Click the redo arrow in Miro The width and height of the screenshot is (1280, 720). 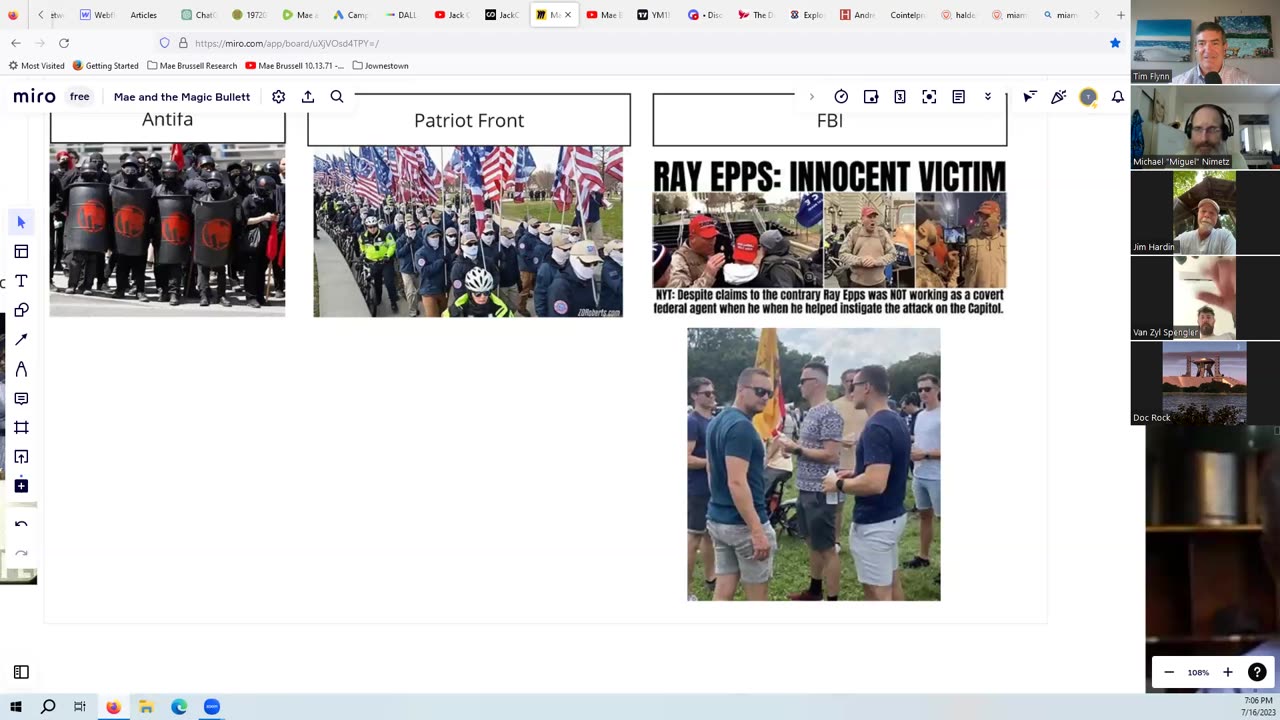(21, 553)
